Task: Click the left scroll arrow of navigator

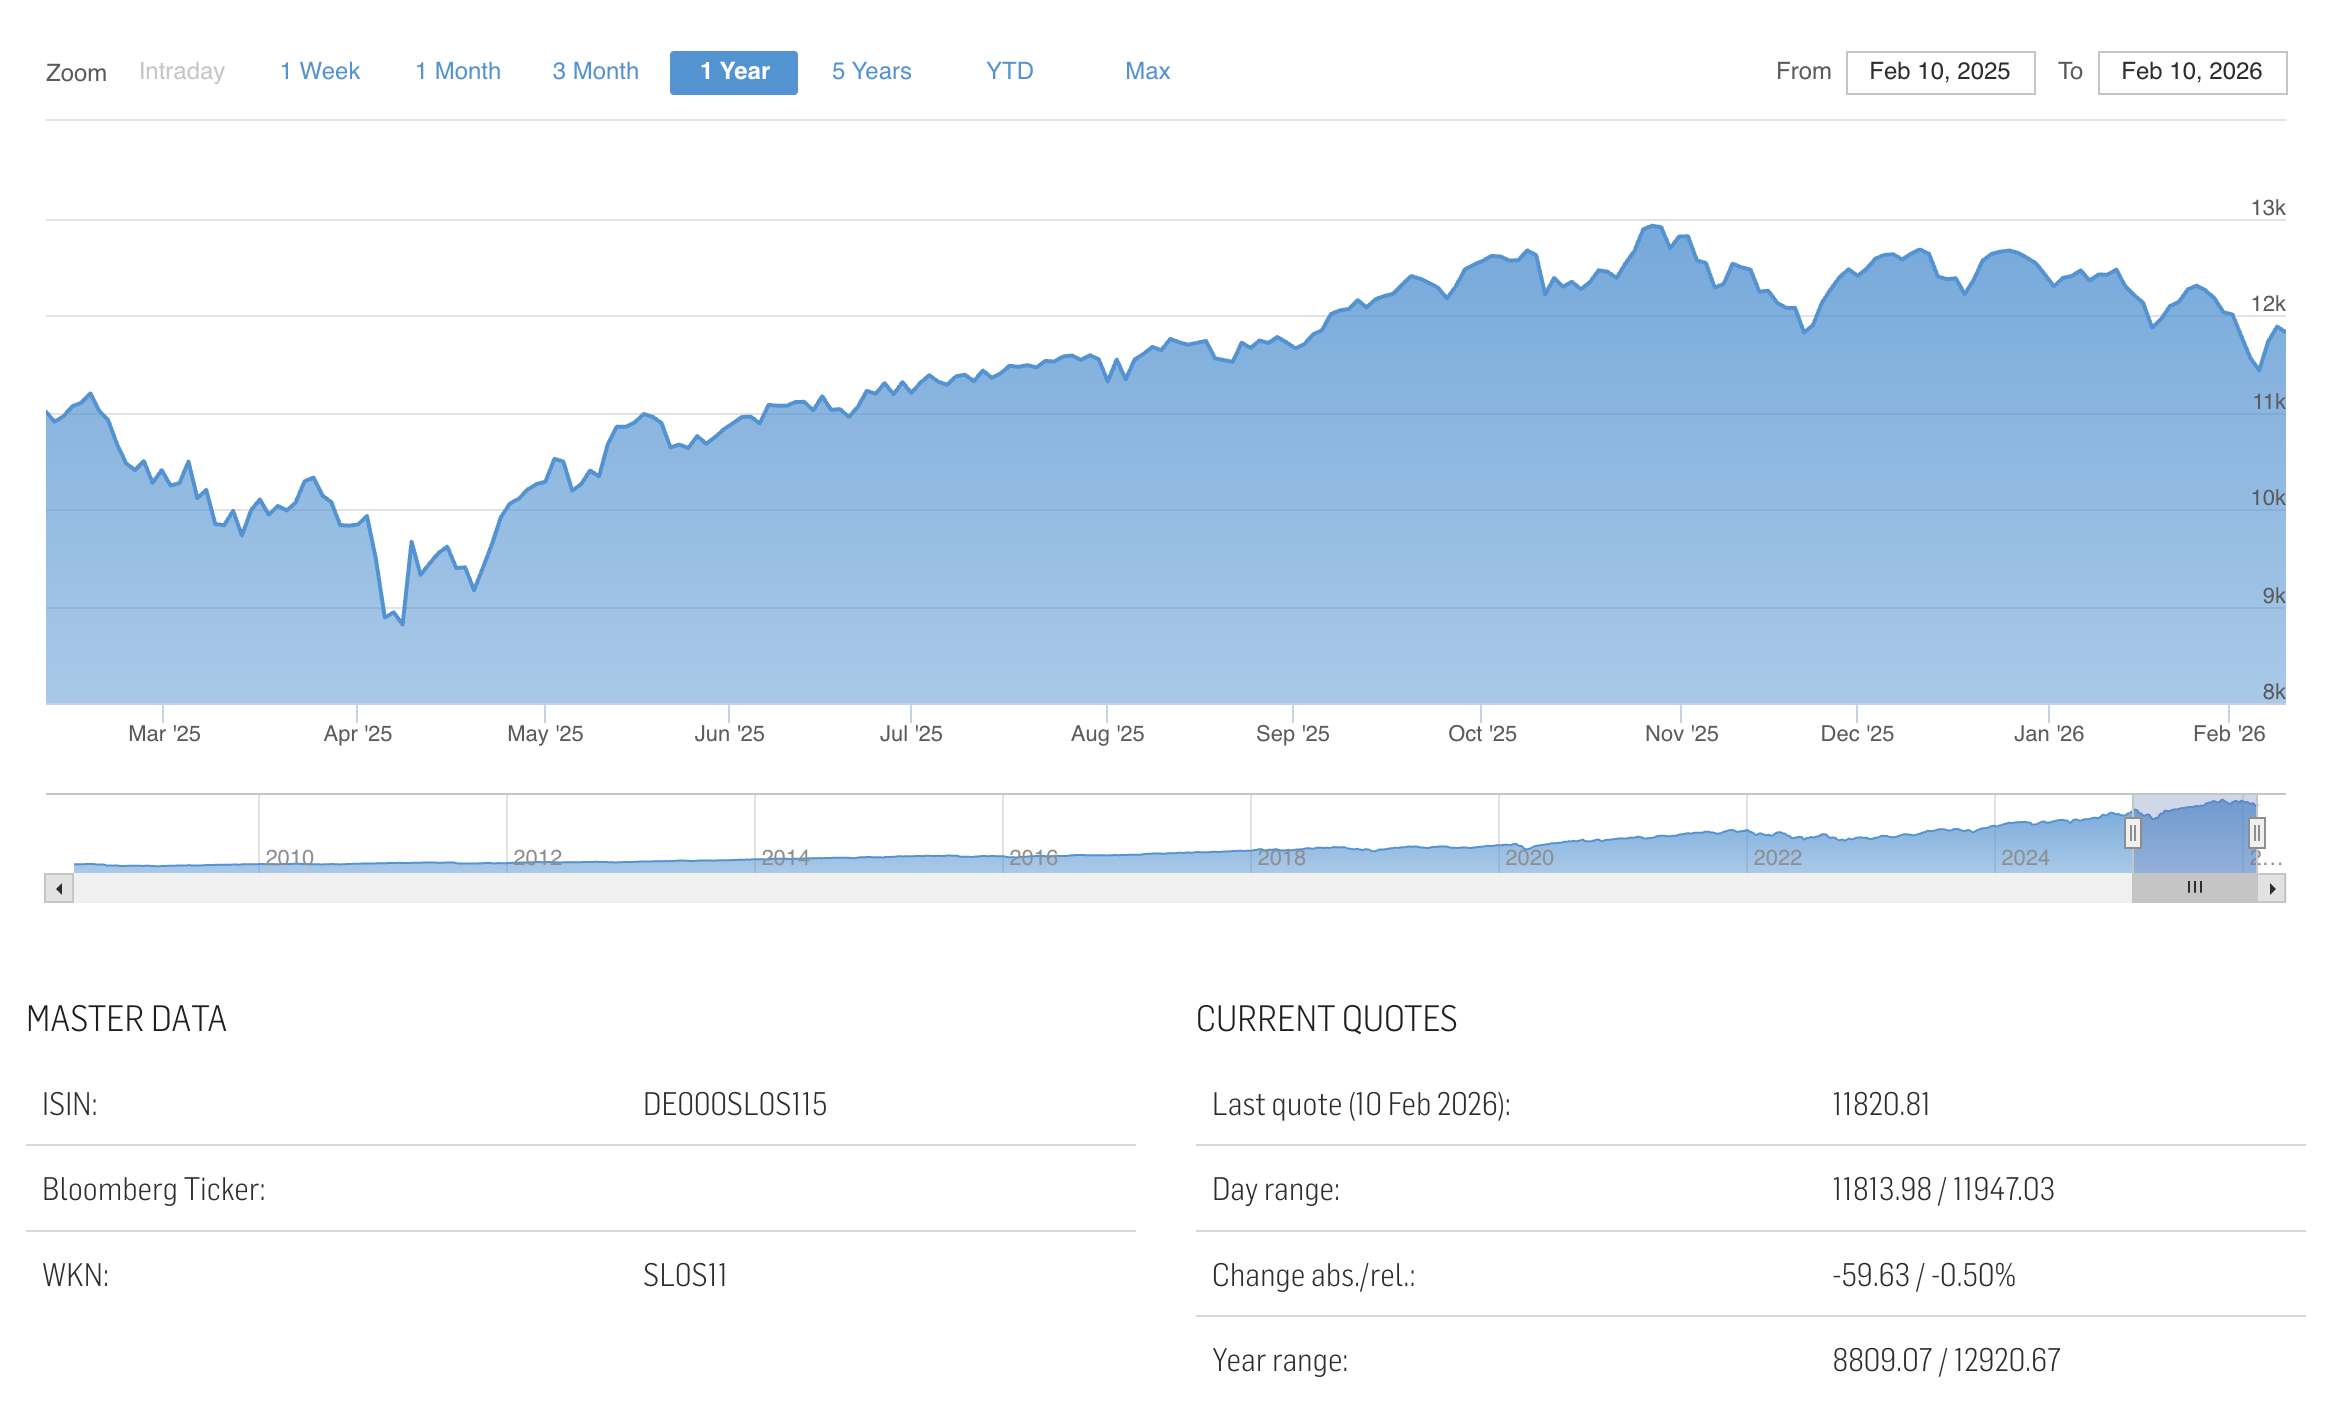Action: [59, 888]
